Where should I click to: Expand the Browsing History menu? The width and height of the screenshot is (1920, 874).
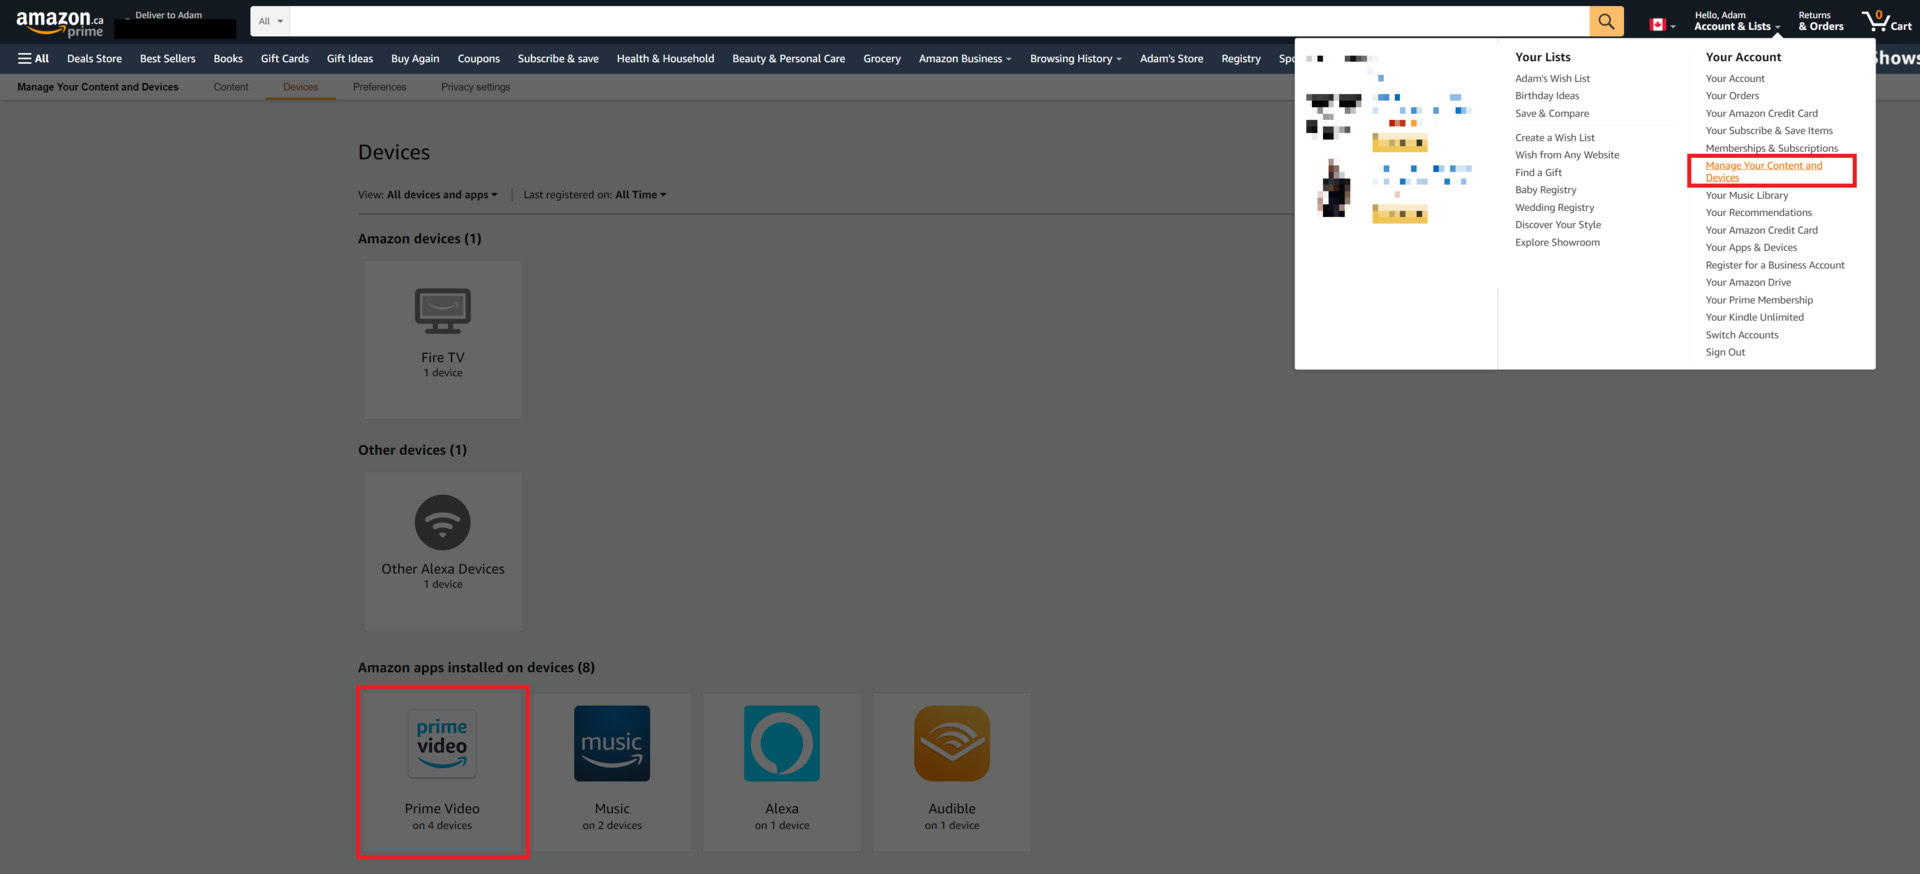tap(1076, 59)
